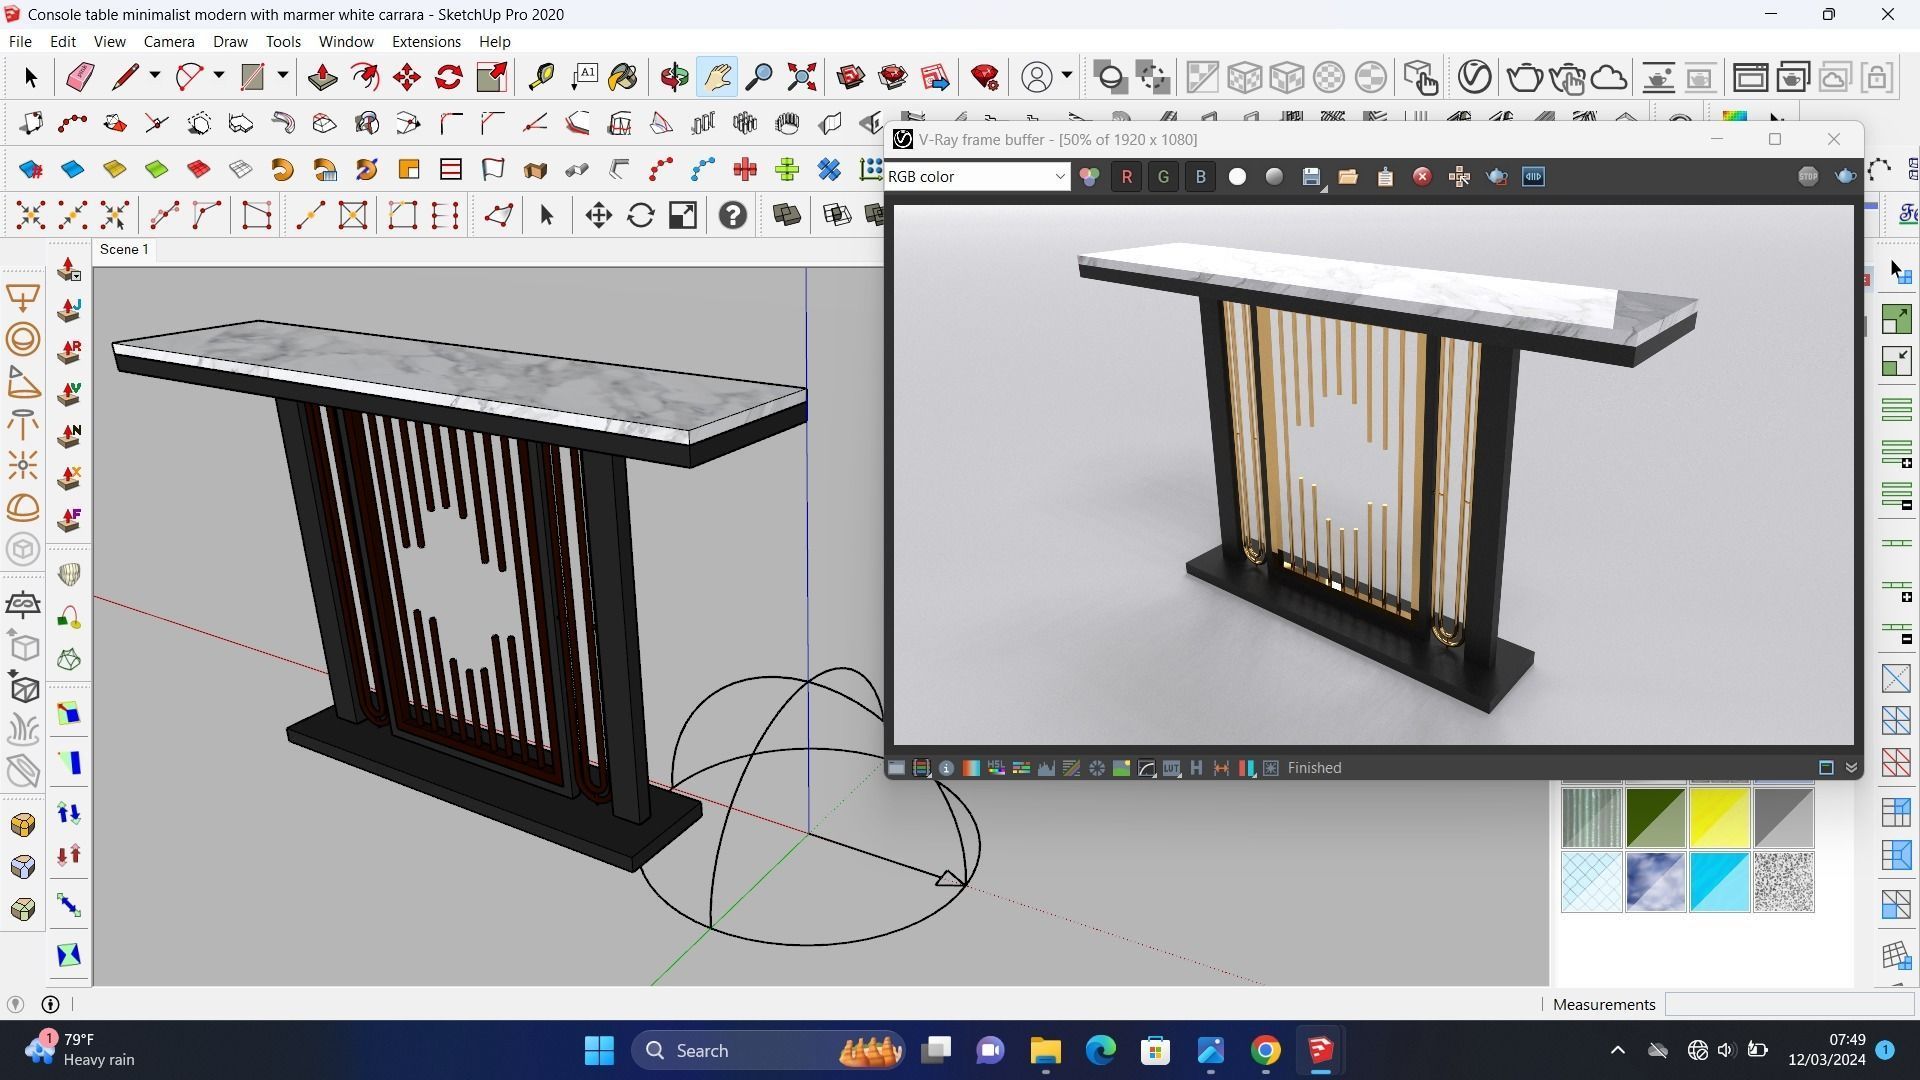Select the Pan hand tool
Image resolution: width=1920 pixels, height=1080 pixels.
pyautogui.click(x=717, y=77)
